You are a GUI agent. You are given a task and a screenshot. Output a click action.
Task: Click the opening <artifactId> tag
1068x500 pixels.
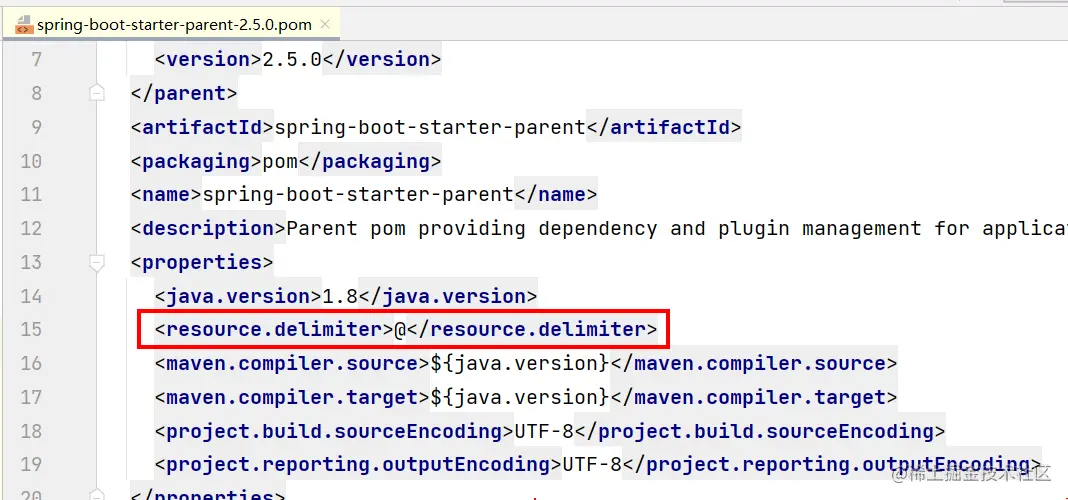202,127
